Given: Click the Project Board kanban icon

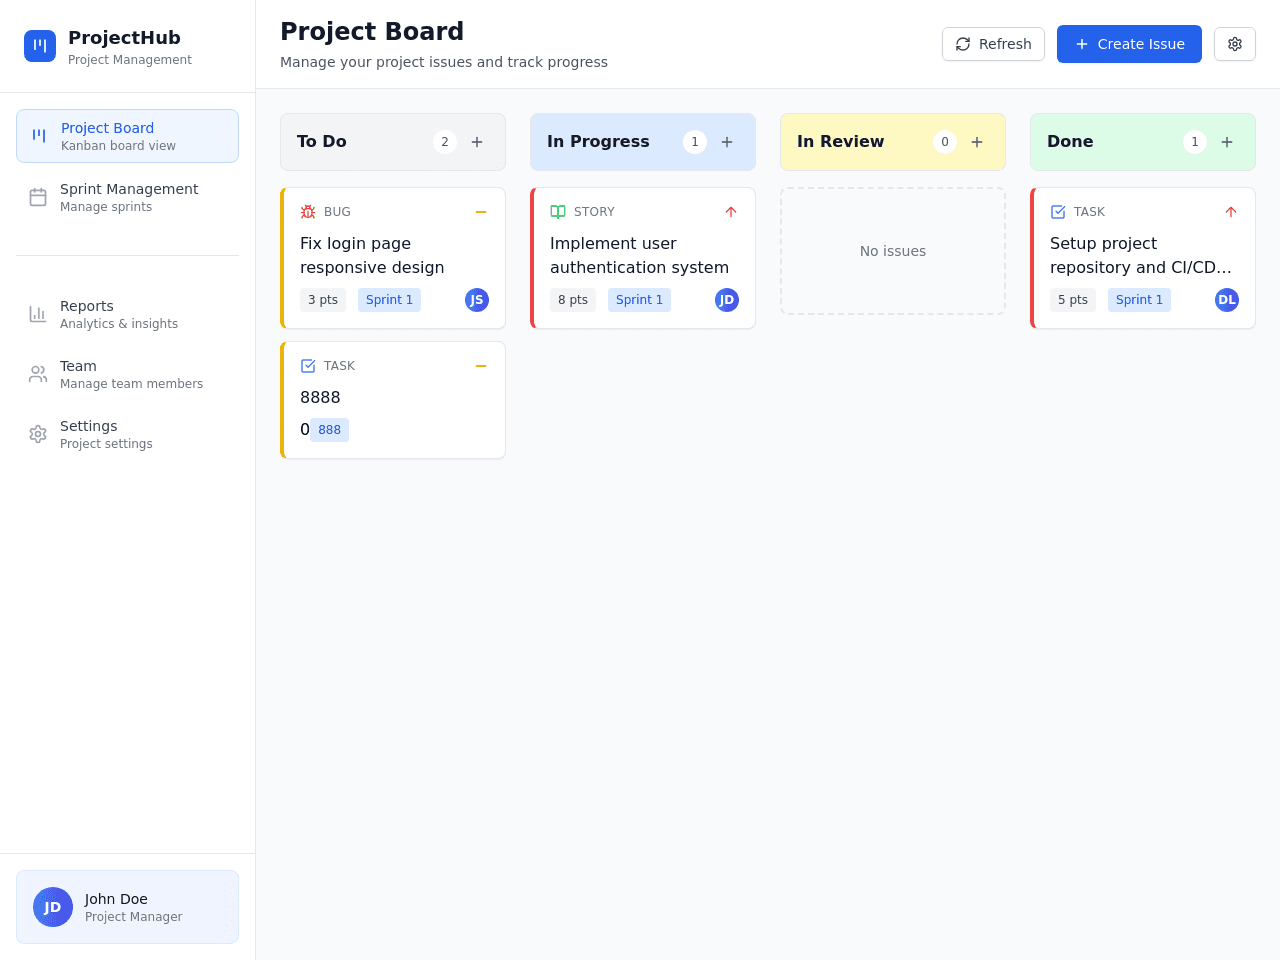Looking at the screenshot, I should pyautogui.click(x=39, y=136).
